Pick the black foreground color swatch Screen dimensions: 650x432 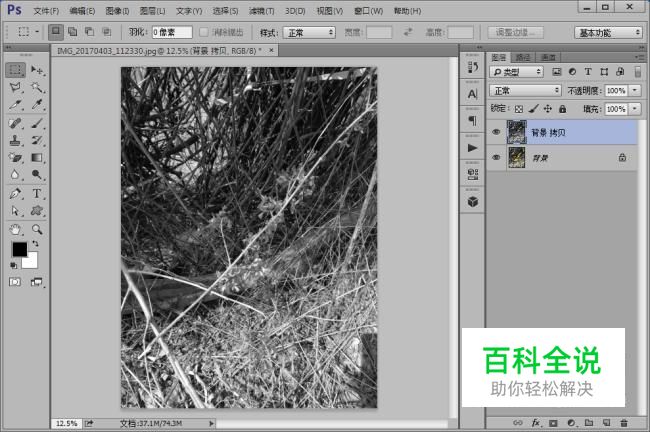point(19,249)
